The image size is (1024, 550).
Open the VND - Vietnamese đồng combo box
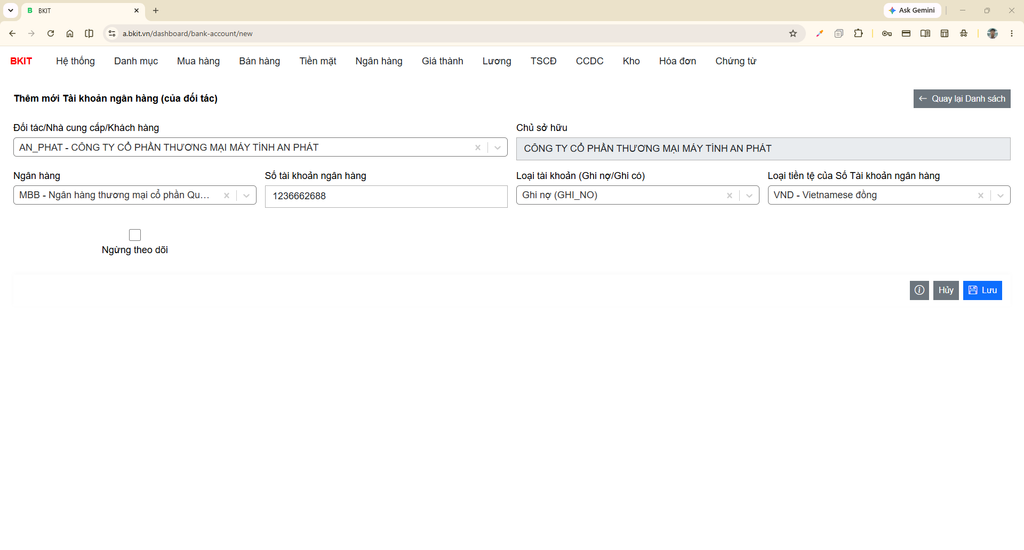[889, 195]
